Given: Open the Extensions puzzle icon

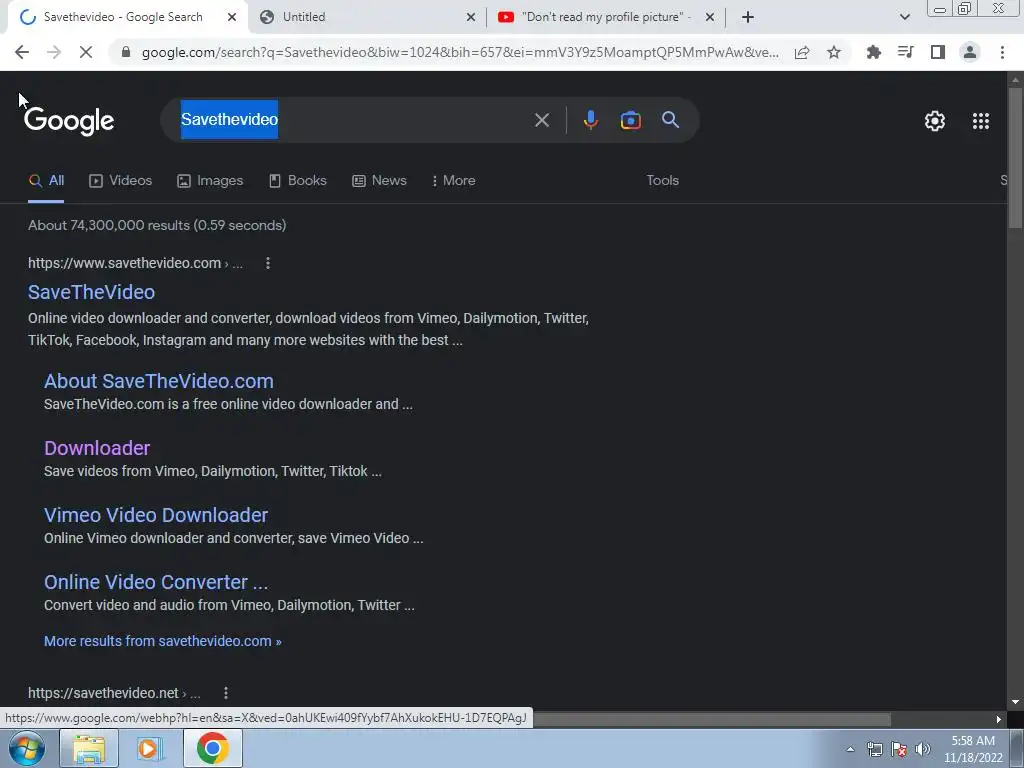Looking at the screenshot, I should [873, 52].
